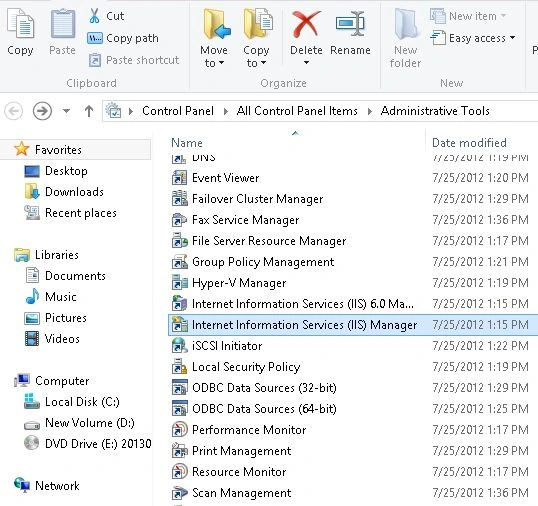Image resolution: width=538 pixels, height=506 pixels.
Task: Click Control Panel in the address breadcrumb
Action: (178, 111)
